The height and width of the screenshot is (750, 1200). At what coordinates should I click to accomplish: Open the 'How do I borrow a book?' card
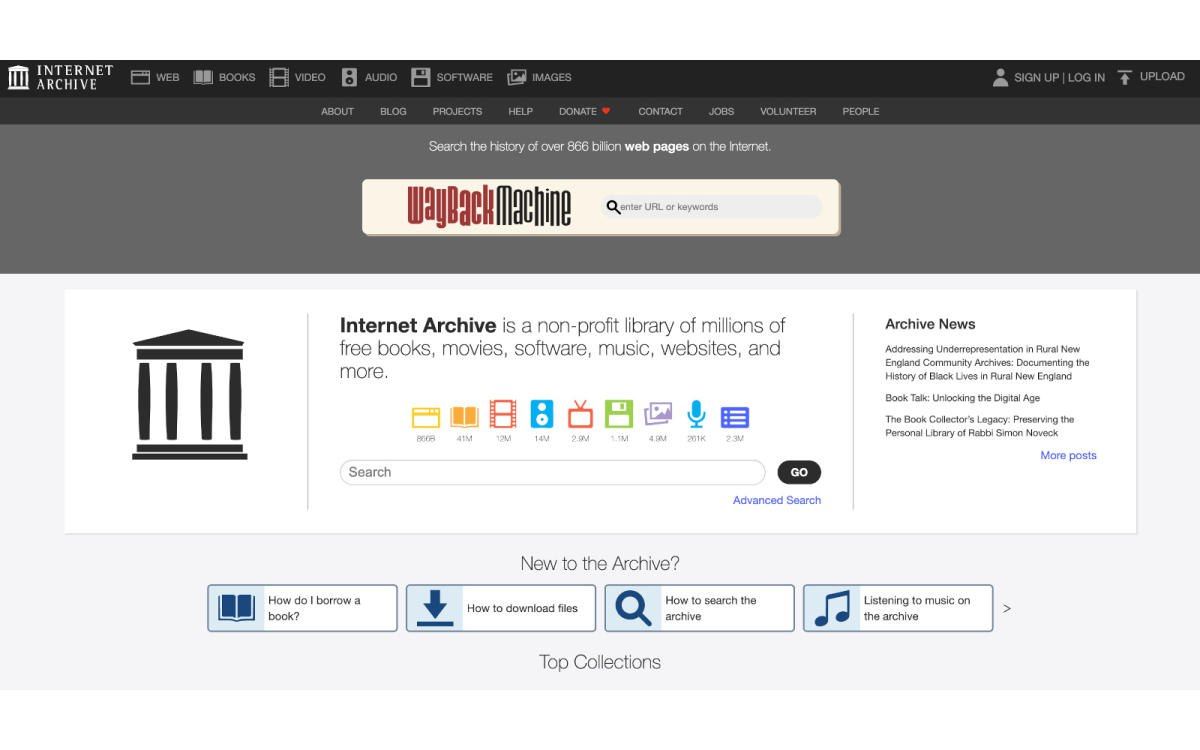click(300, 607)
